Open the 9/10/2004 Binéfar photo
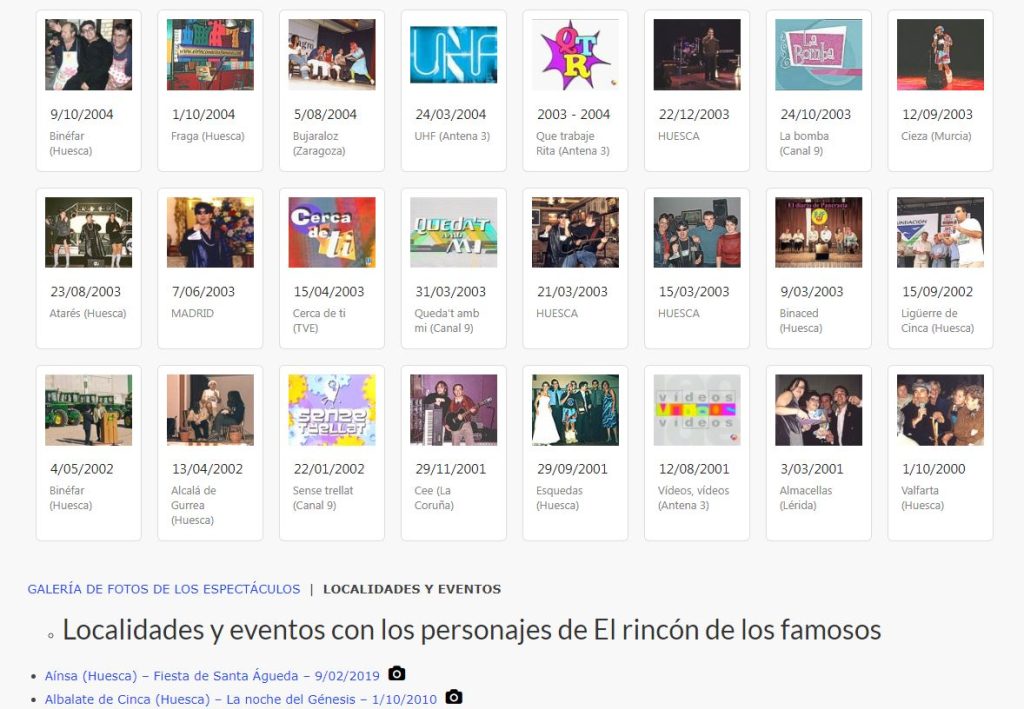 (88, 55)
